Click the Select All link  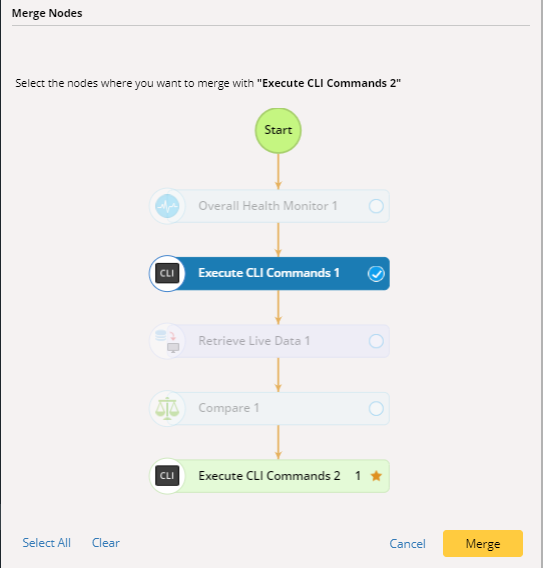[46, 543]
